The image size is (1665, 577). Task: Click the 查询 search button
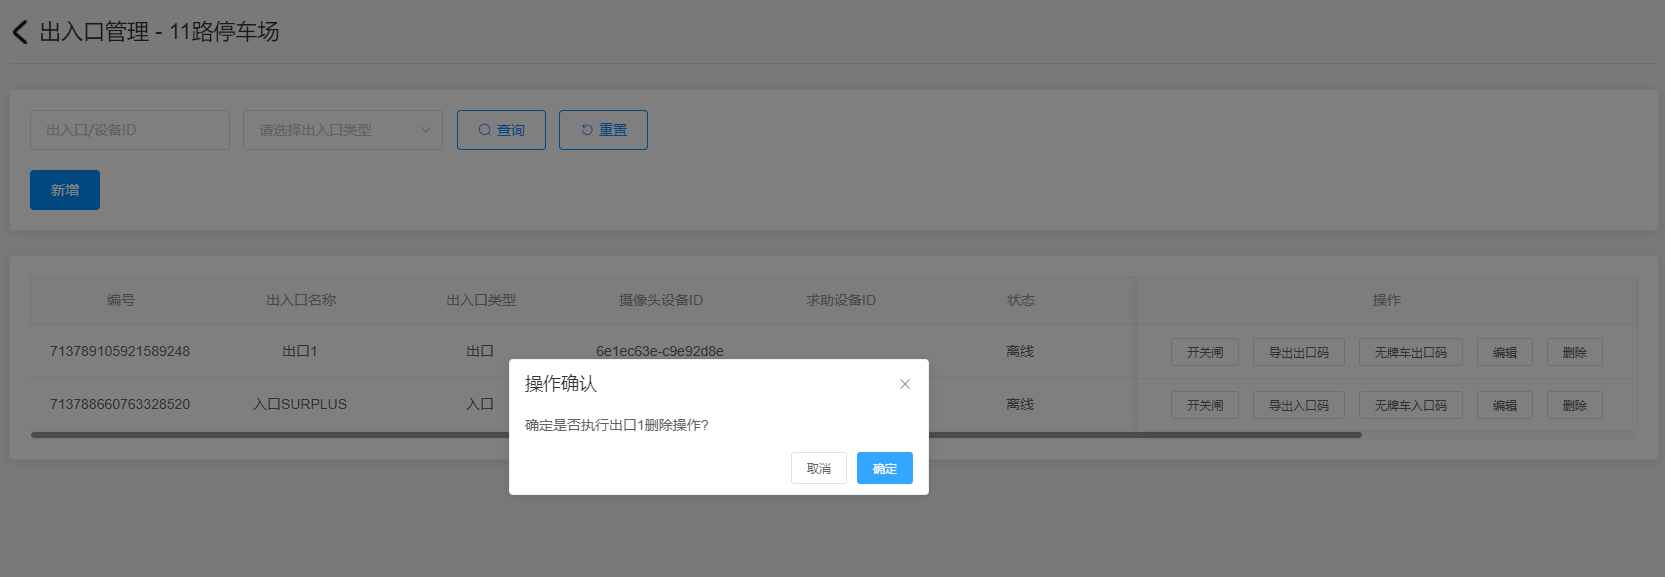(x=501, y=130)
